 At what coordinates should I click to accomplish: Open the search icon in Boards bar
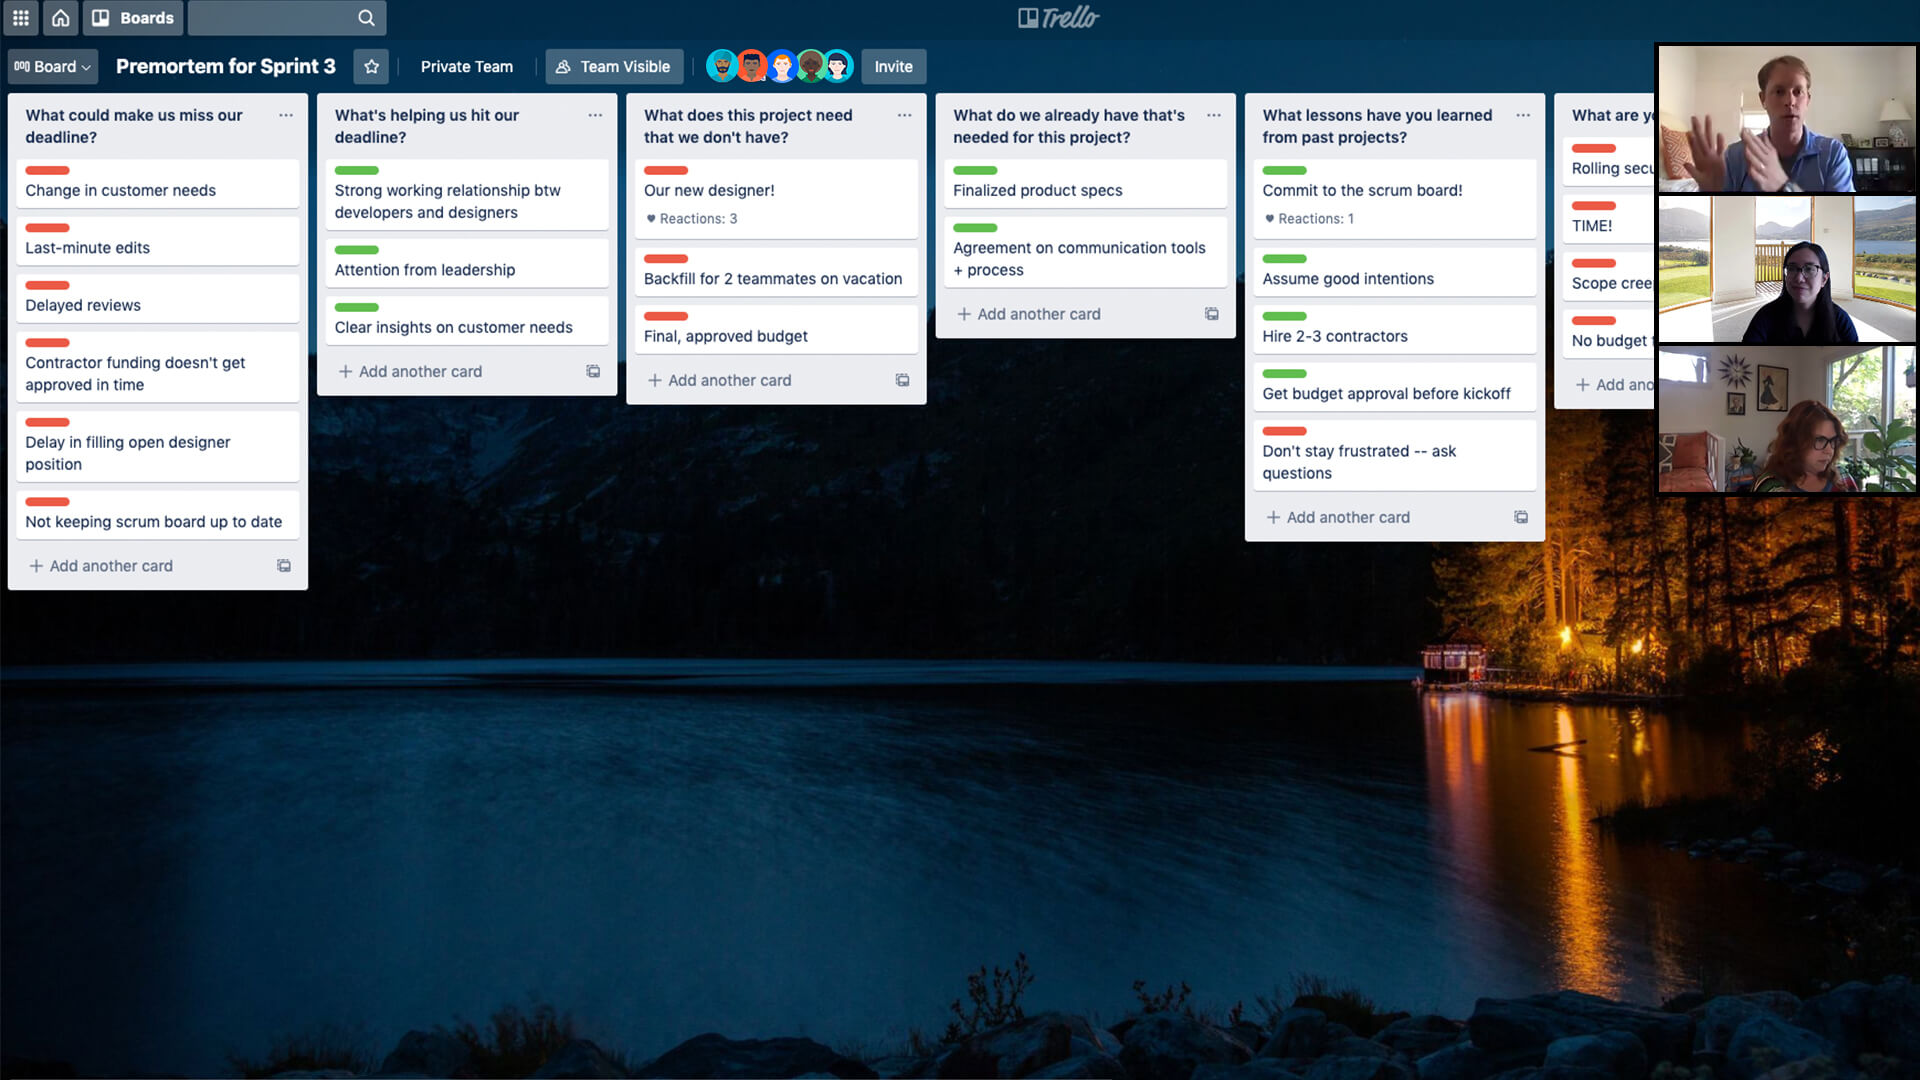(x=367, y=17)
